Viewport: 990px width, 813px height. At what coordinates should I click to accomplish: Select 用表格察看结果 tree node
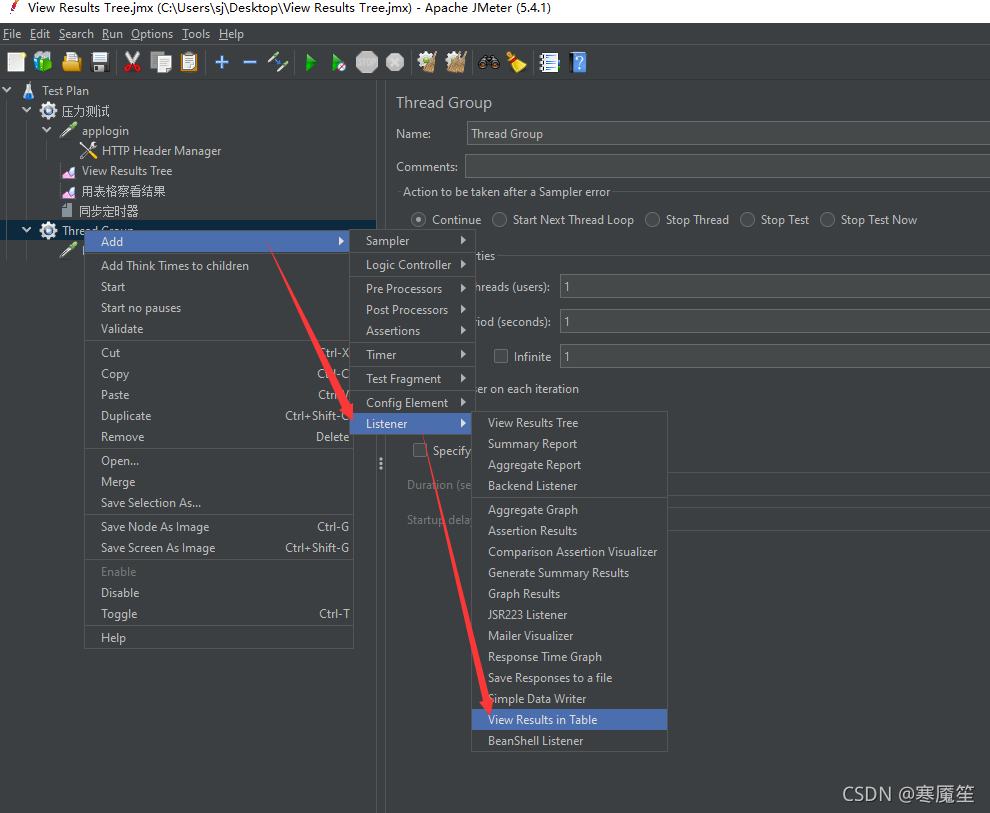[x=123, y=191]
